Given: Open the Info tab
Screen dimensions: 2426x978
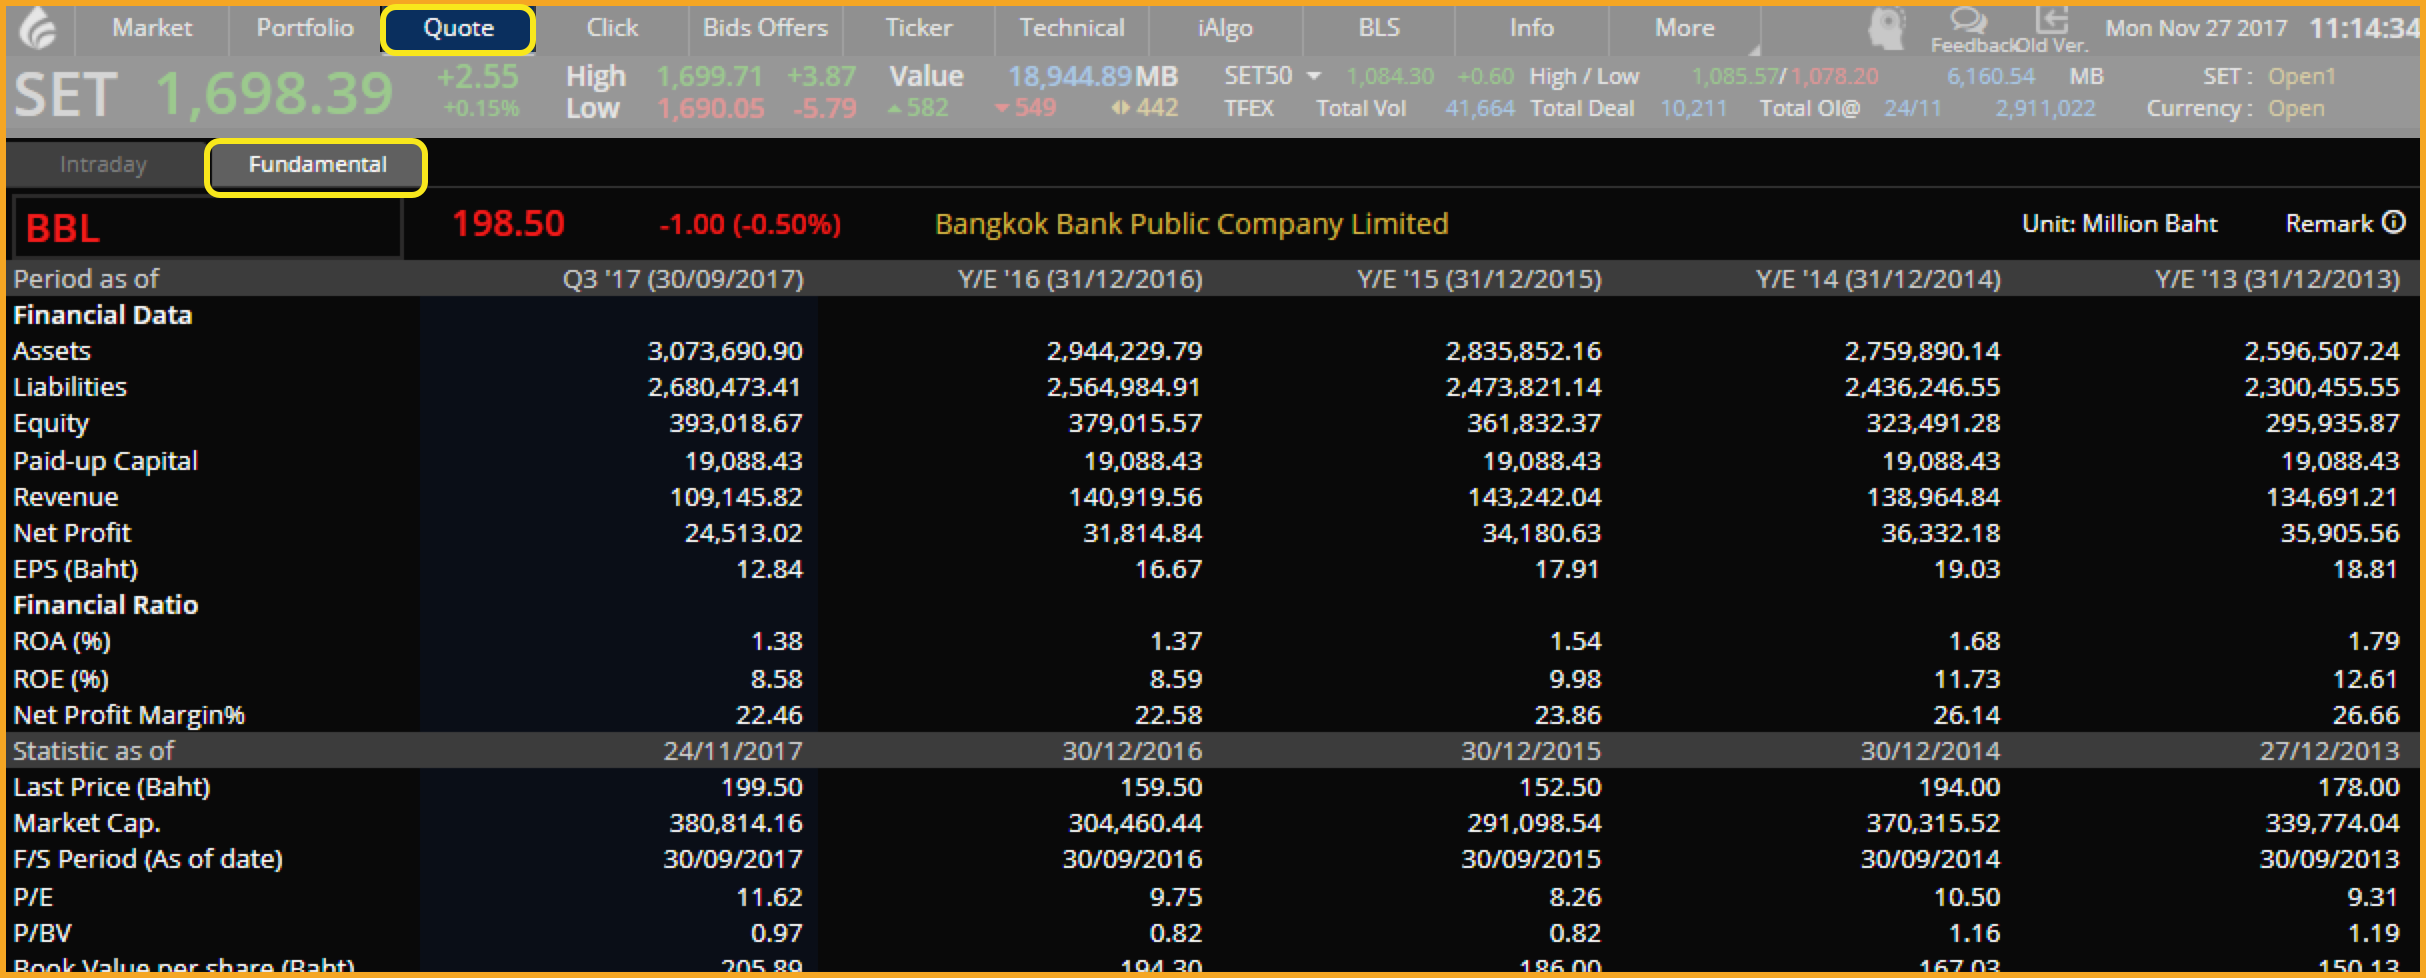Looking at the screenshot, I should [x=1532, y=28].
